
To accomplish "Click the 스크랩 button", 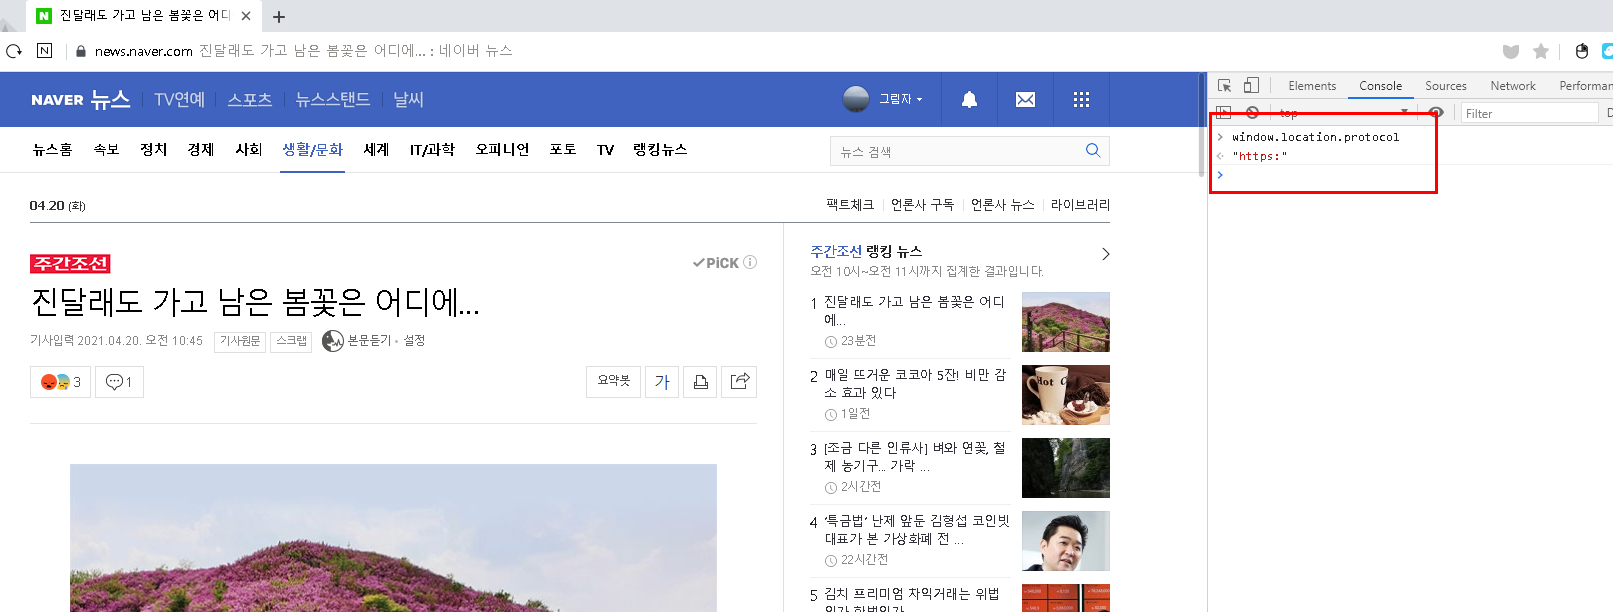I will click(292, 341).
